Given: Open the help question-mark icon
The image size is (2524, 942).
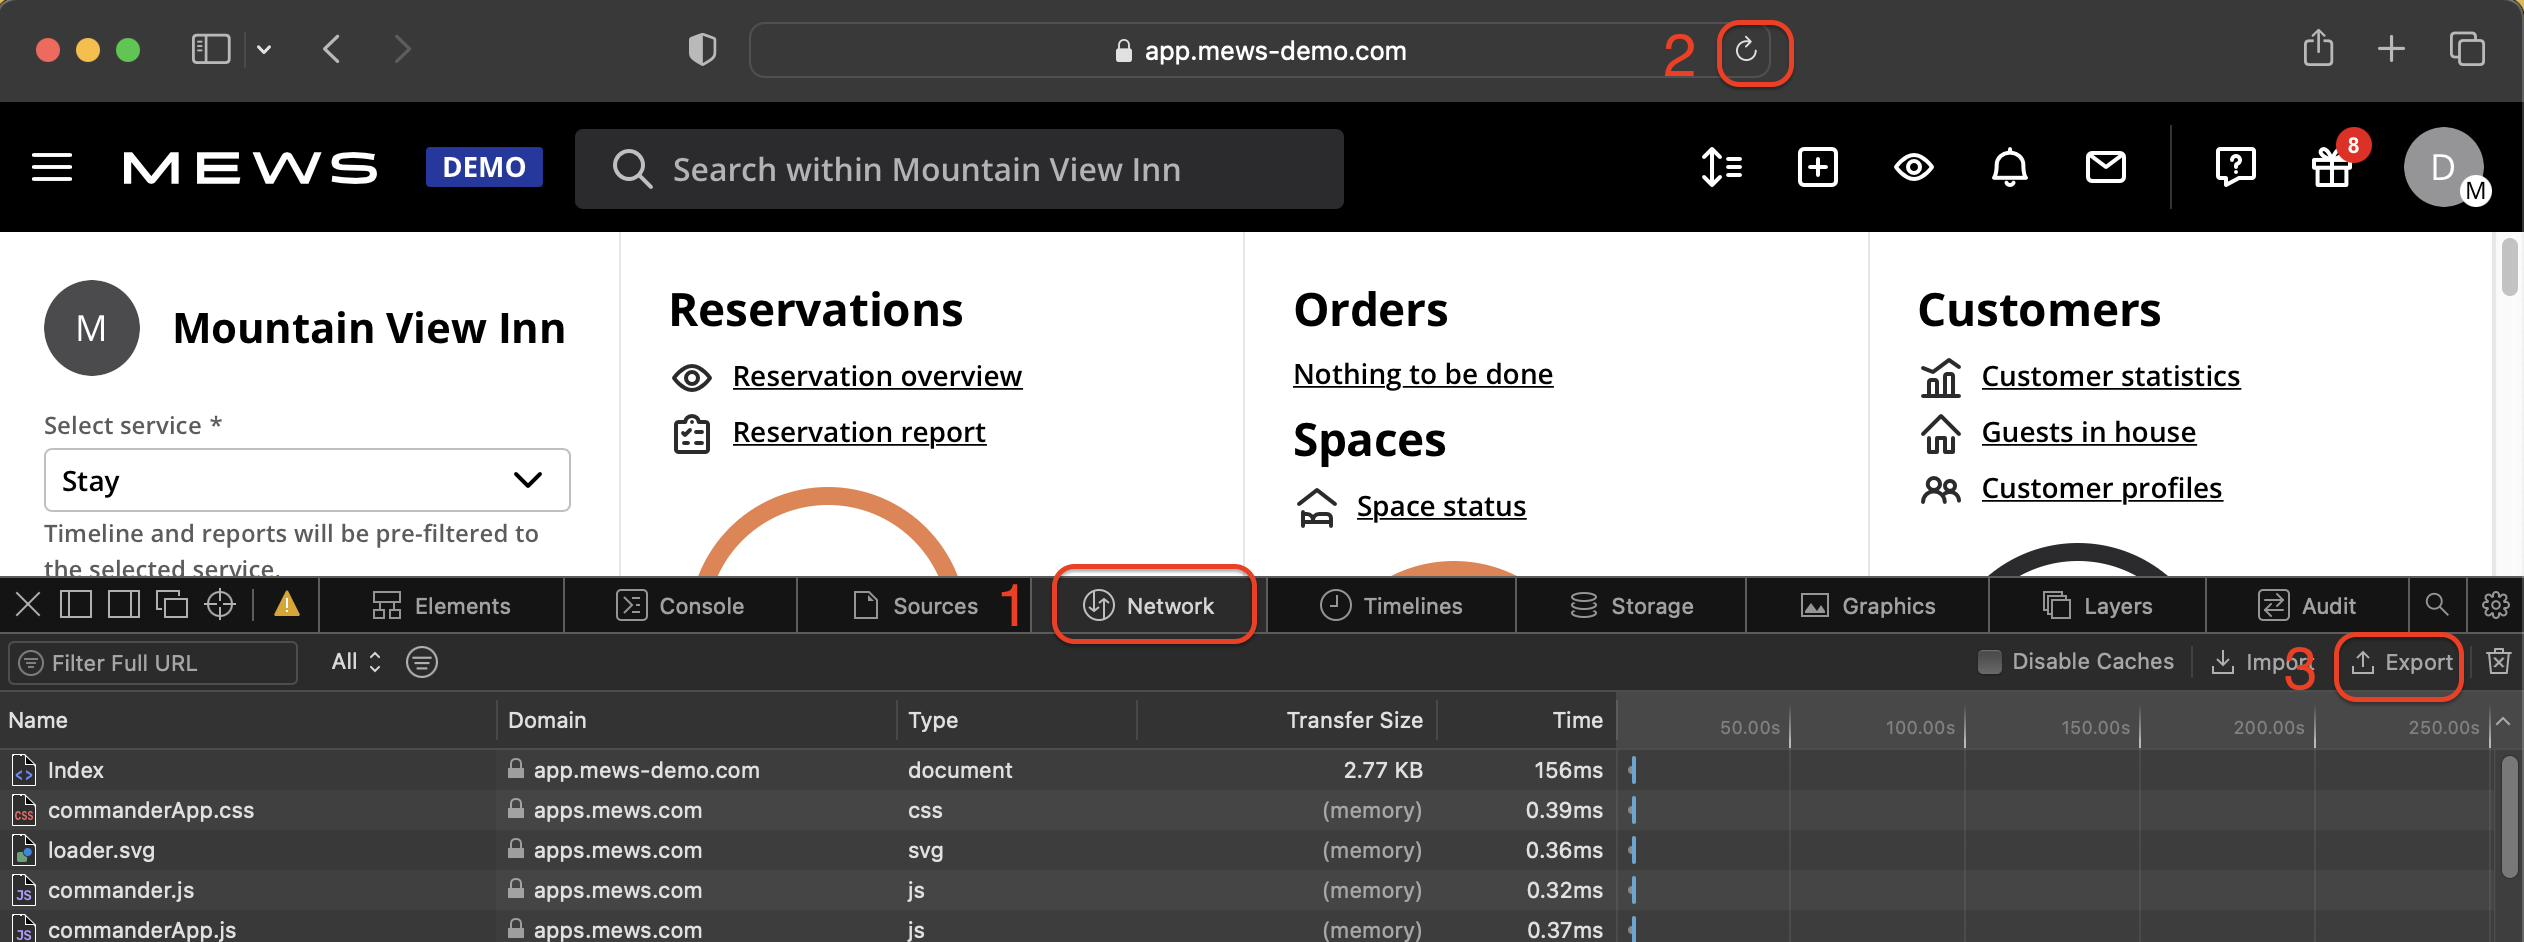Looking at the screenshot, I should [x=2236, y=168].
